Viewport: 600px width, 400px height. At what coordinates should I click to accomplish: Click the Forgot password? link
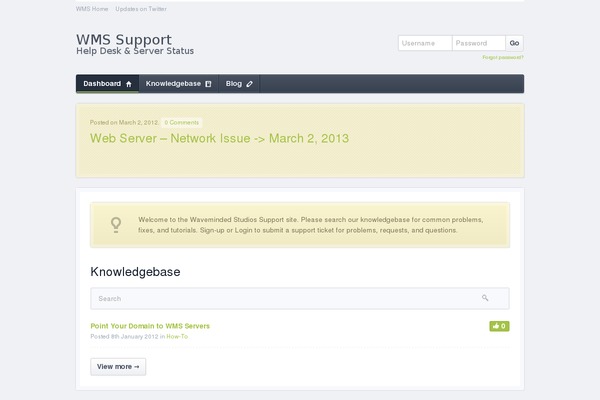click(503, 57)
